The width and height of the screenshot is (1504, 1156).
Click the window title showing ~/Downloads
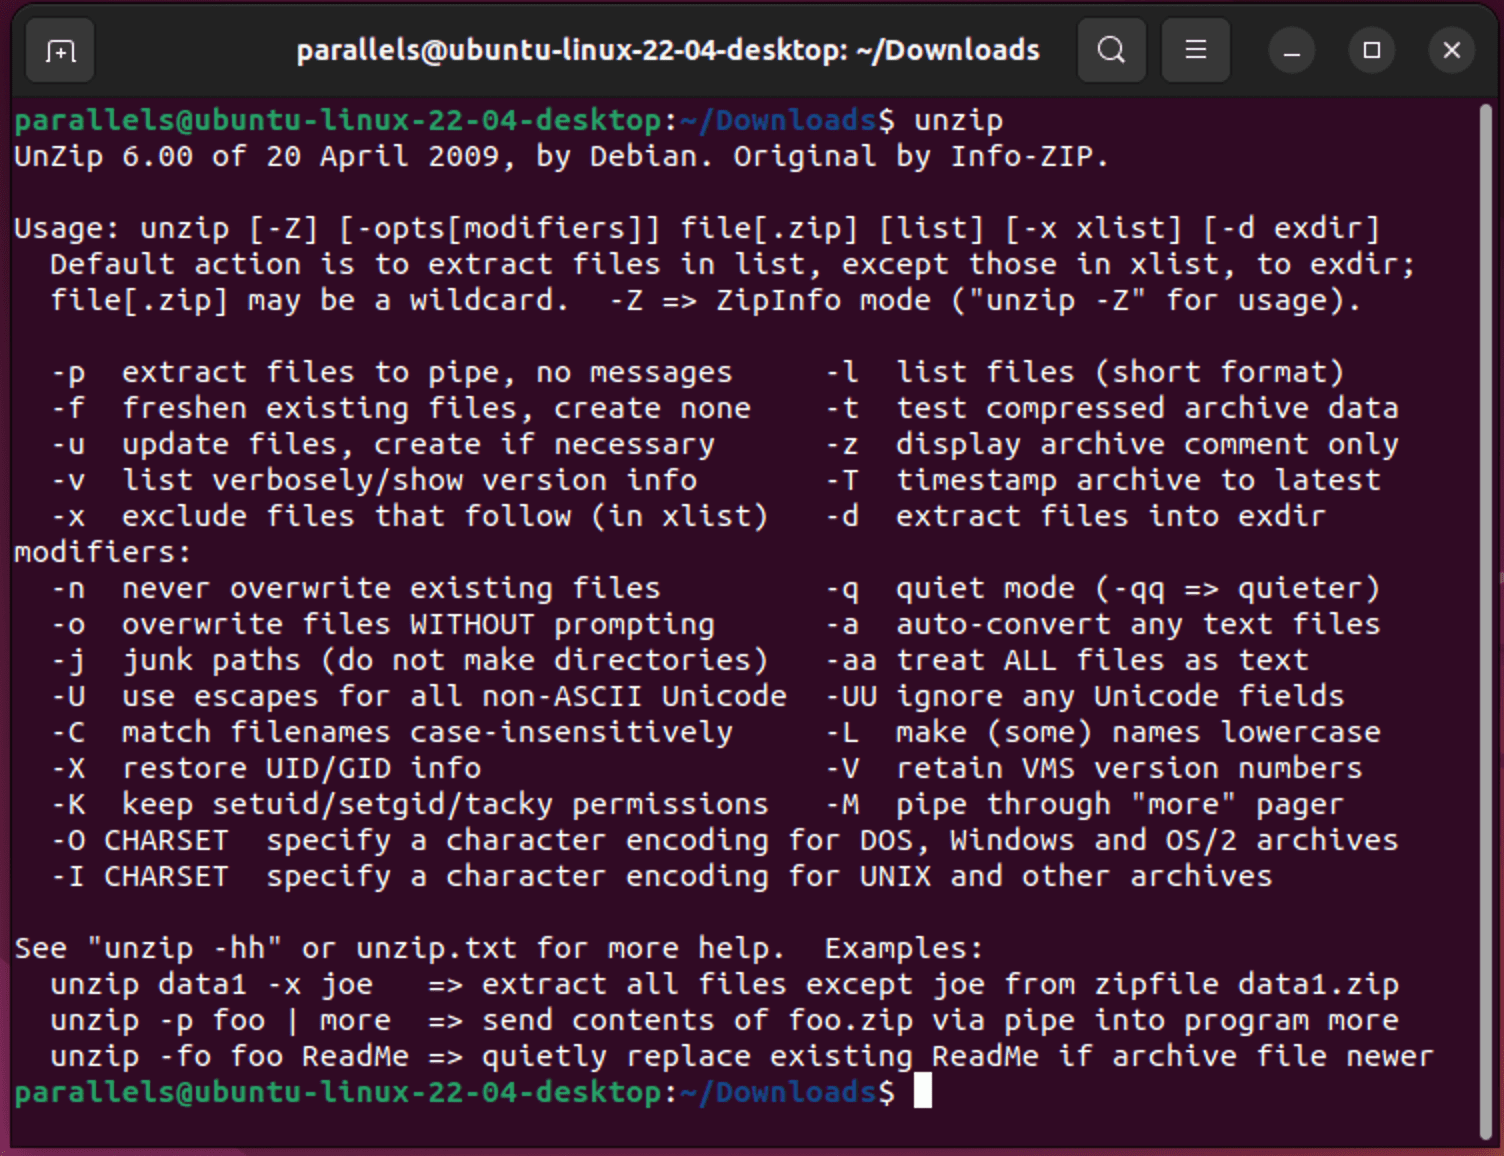[667, 50]
